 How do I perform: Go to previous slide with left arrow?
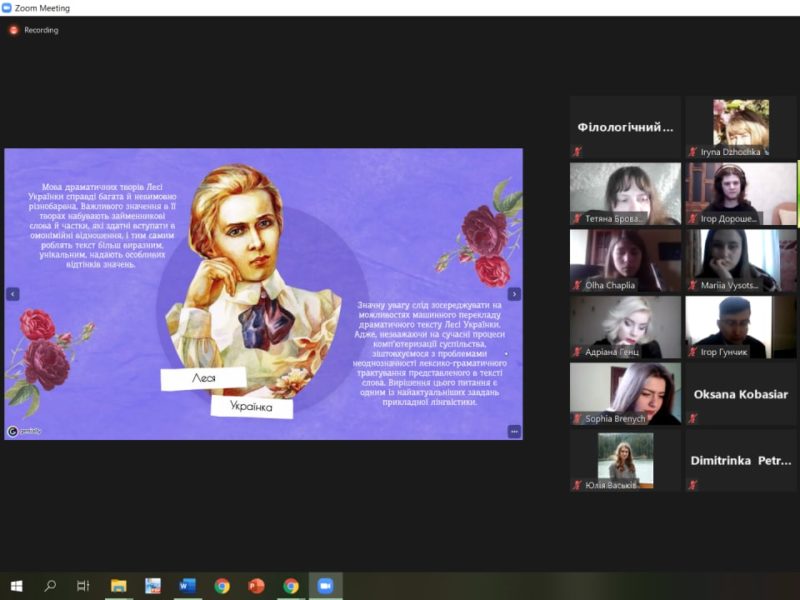point(13,294)
